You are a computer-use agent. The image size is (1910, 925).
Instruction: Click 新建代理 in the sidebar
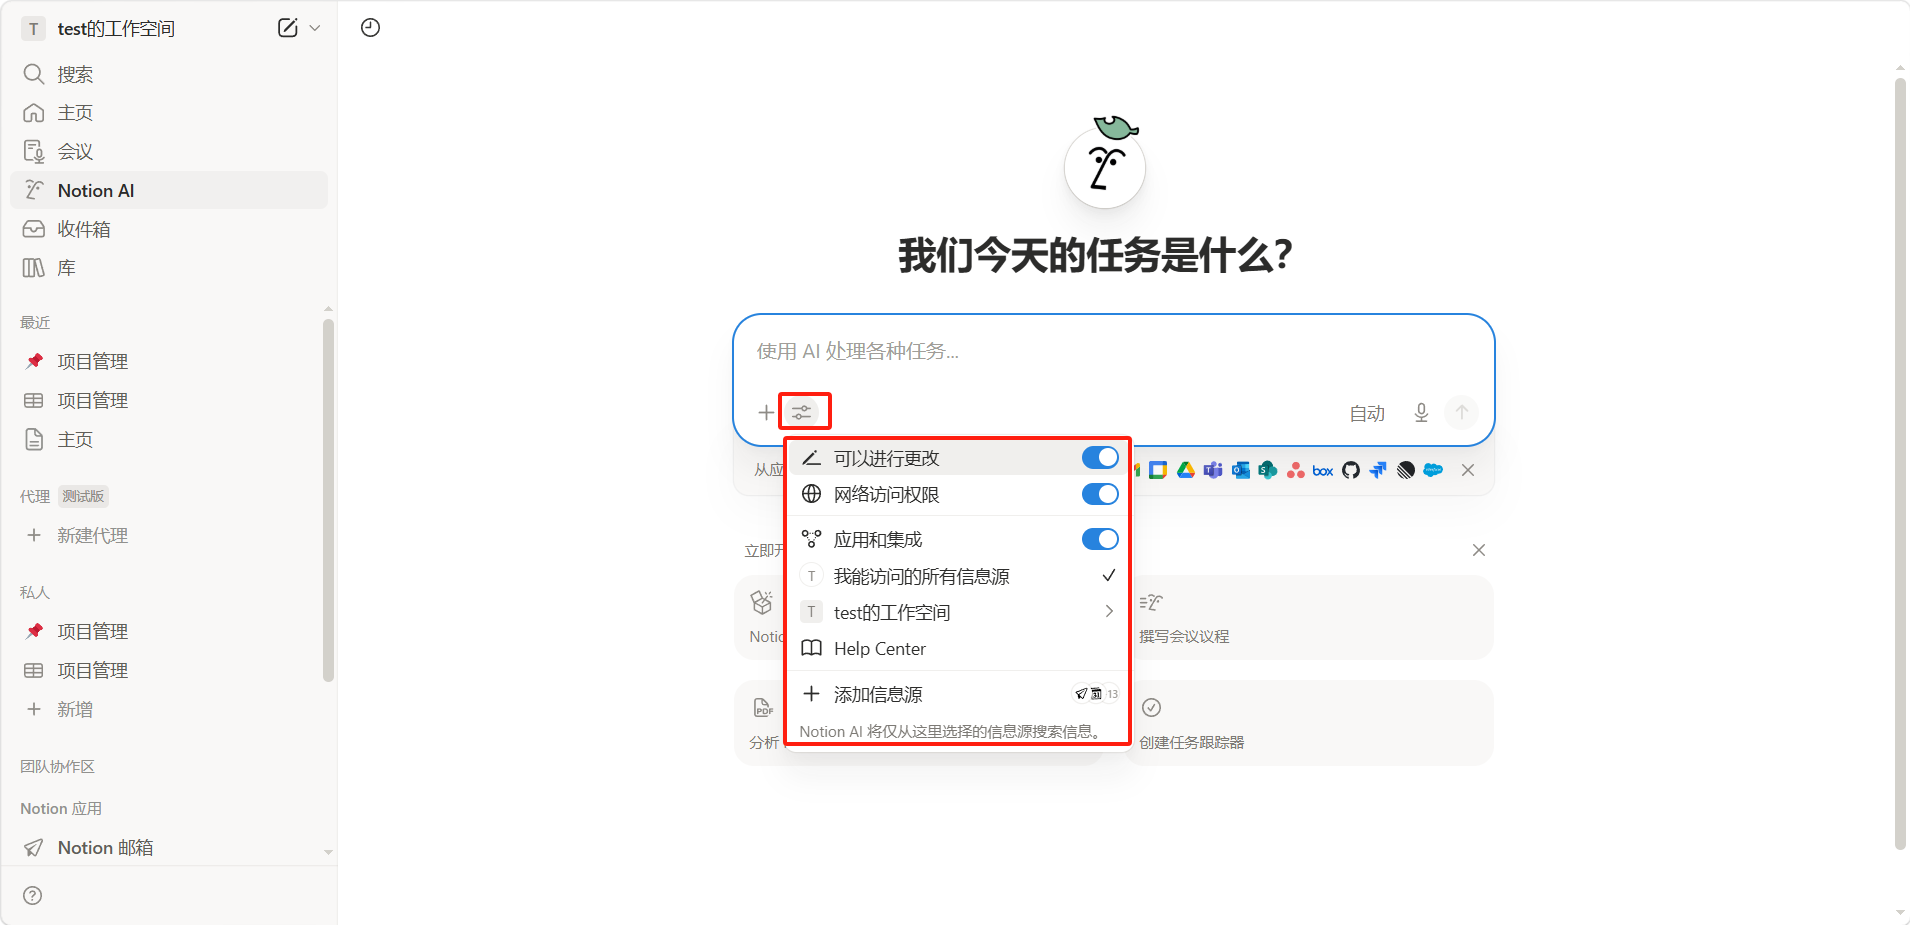(x=92, y=536)
